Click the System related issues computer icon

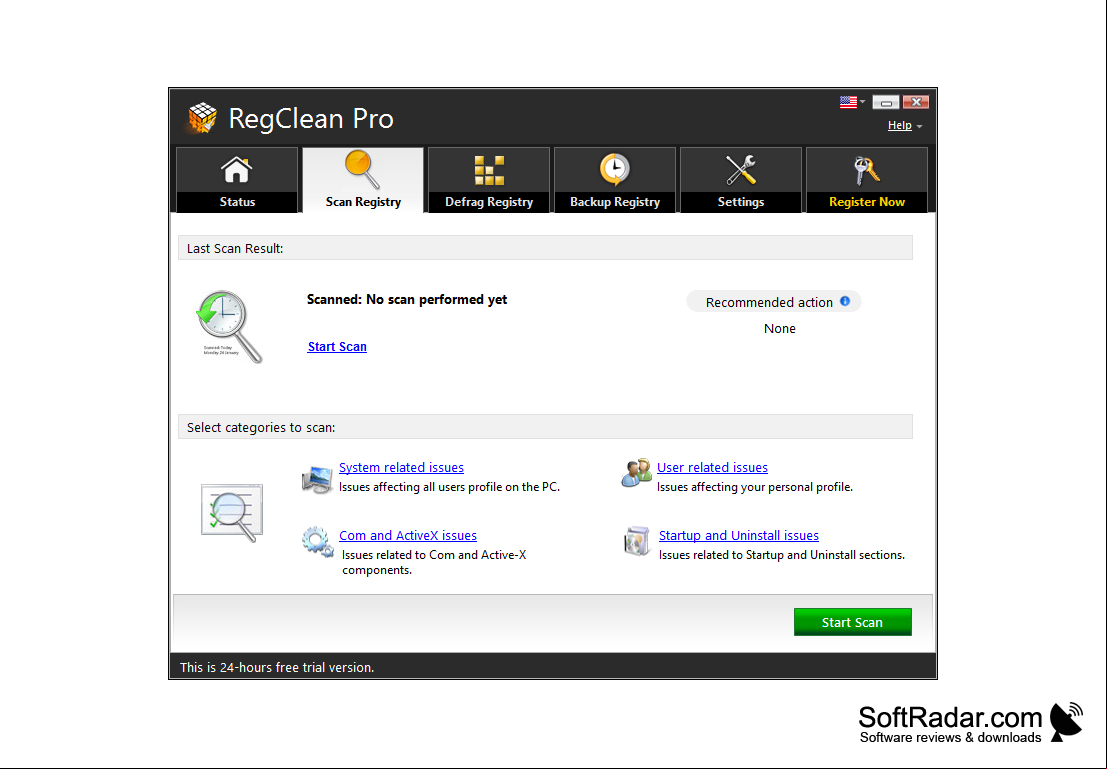(x=317, y=479)
